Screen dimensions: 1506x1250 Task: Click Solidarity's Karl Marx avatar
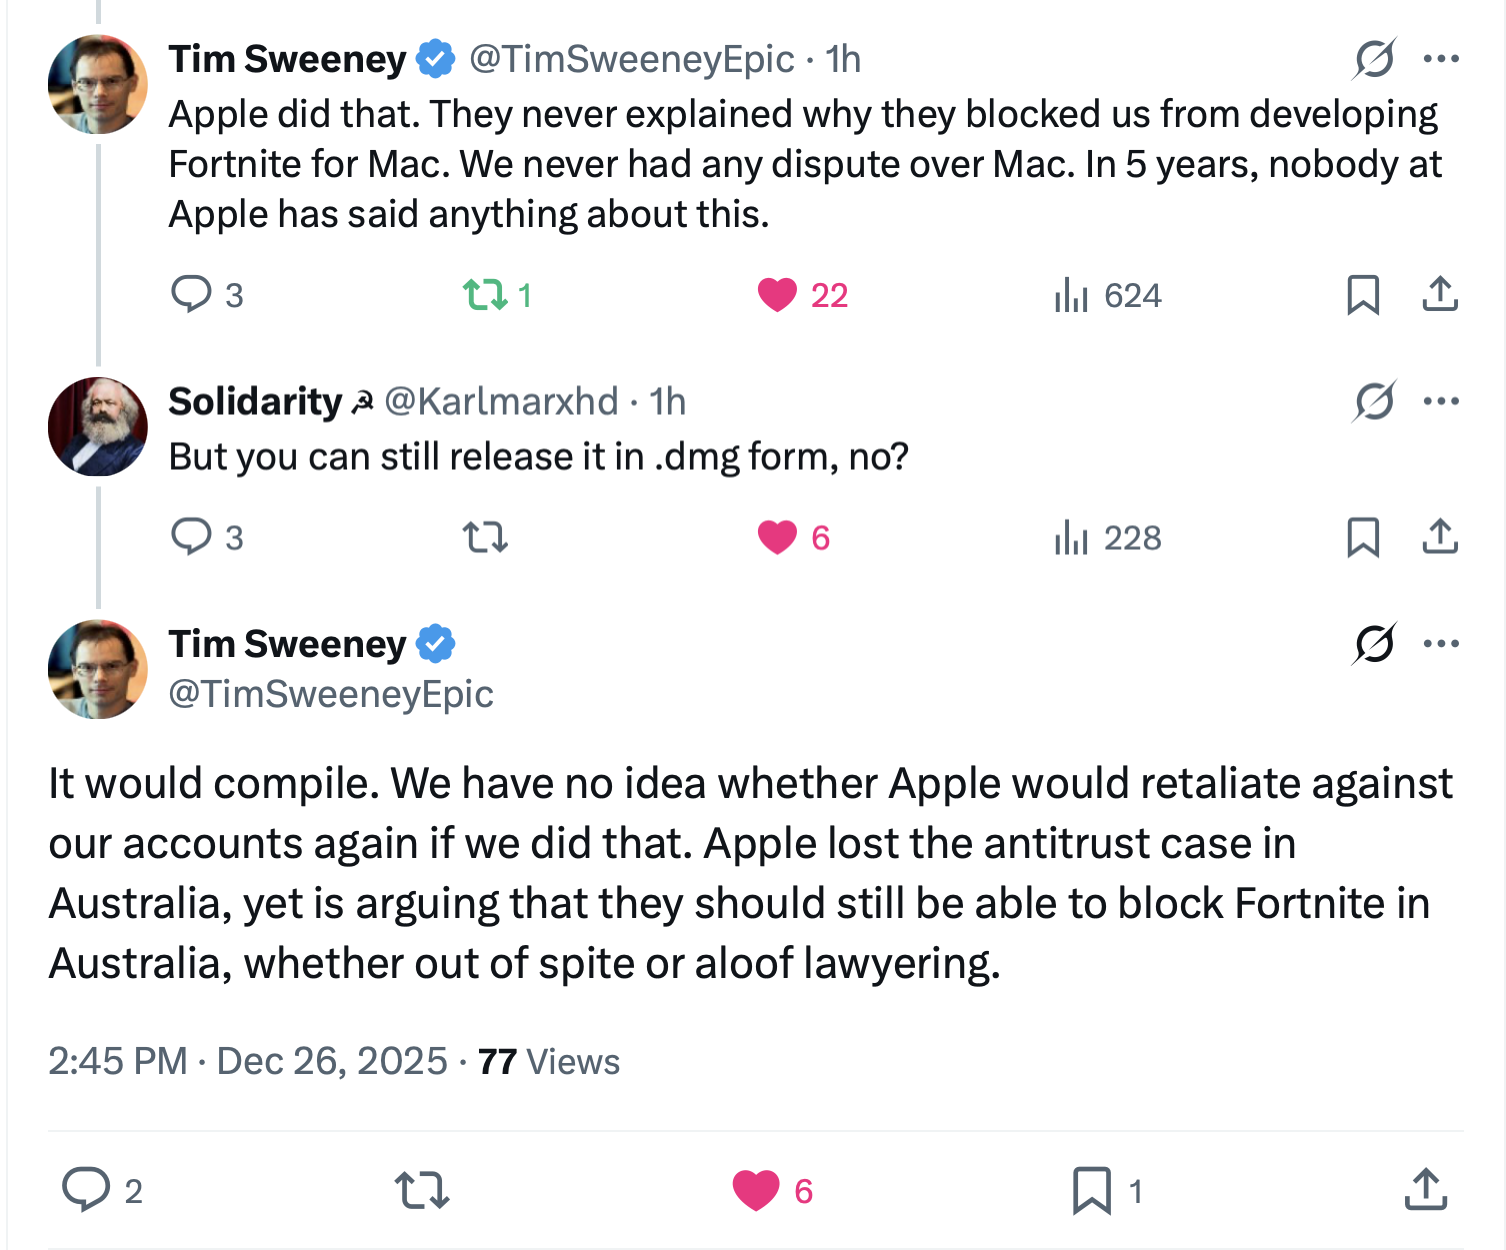coord(98,426)
